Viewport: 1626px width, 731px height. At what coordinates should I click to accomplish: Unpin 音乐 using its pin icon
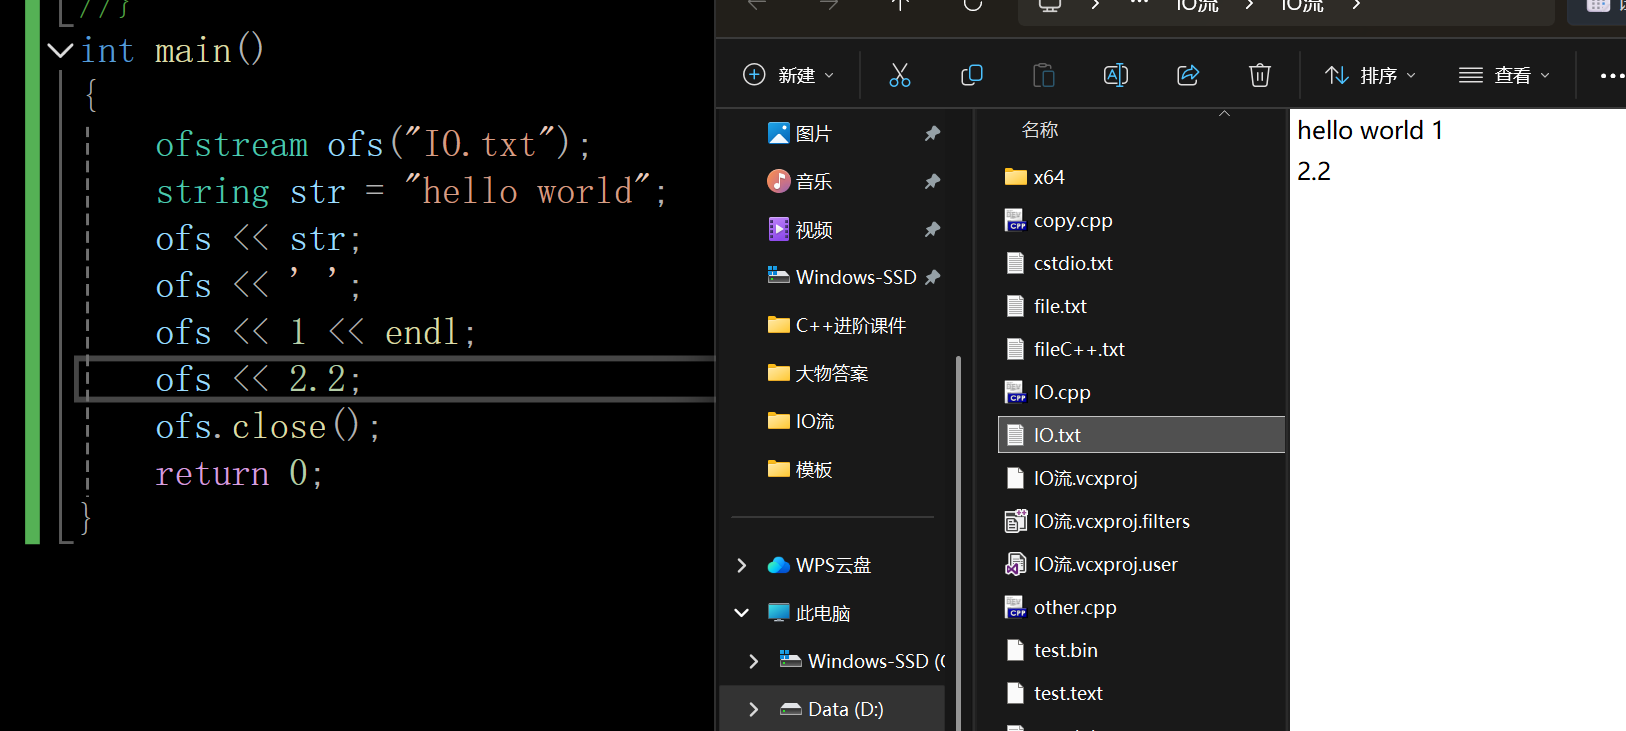932,181
